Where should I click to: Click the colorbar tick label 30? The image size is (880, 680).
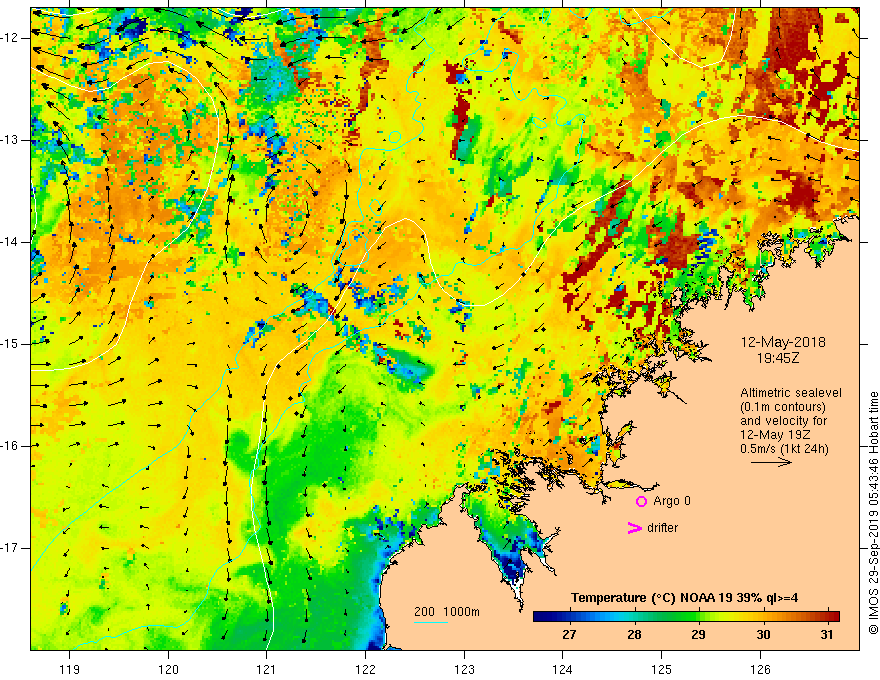pos(763,635)
